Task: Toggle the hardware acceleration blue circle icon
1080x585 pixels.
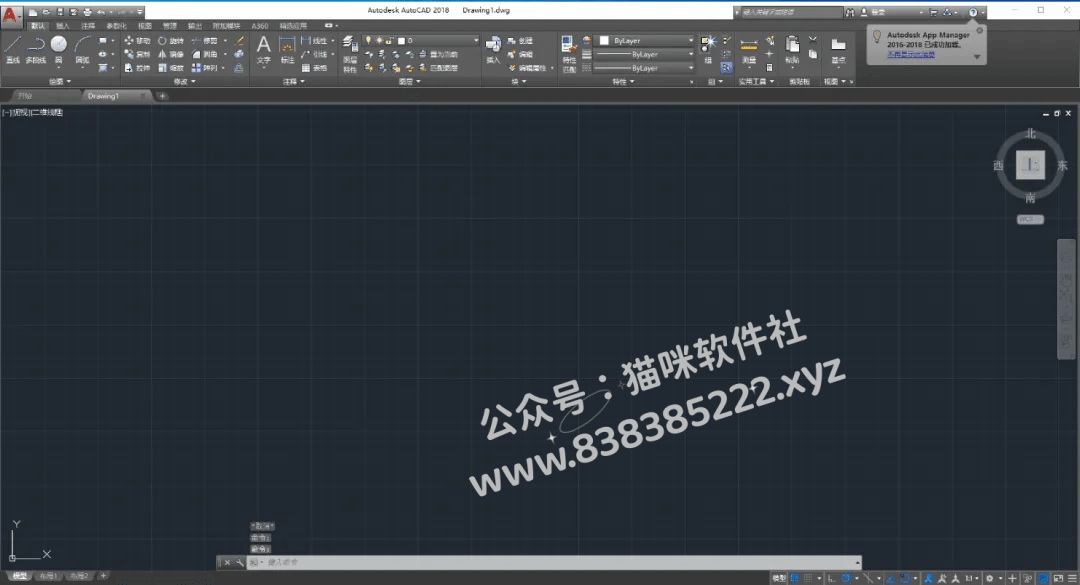Action: point(1043,578)
